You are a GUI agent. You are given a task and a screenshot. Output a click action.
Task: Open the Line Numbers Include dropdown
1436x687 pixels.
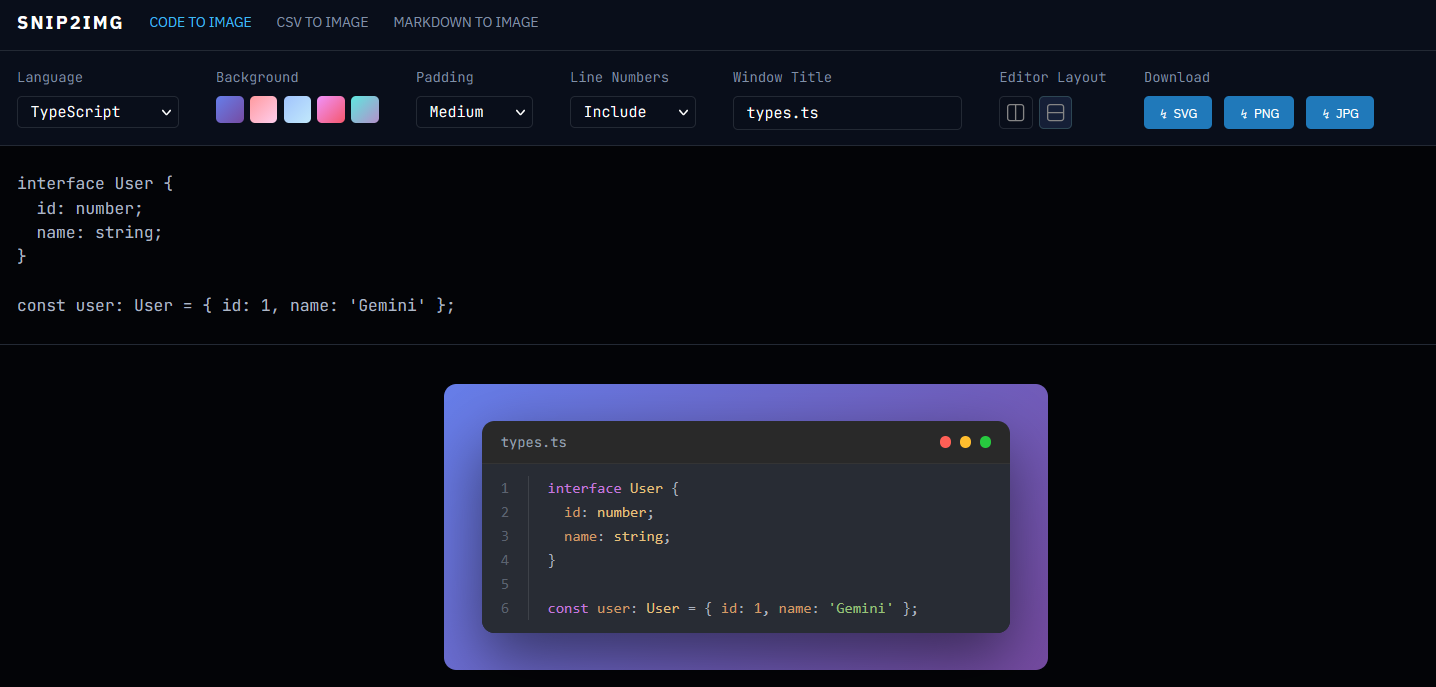pyautogui.click(x=632, y=112)
